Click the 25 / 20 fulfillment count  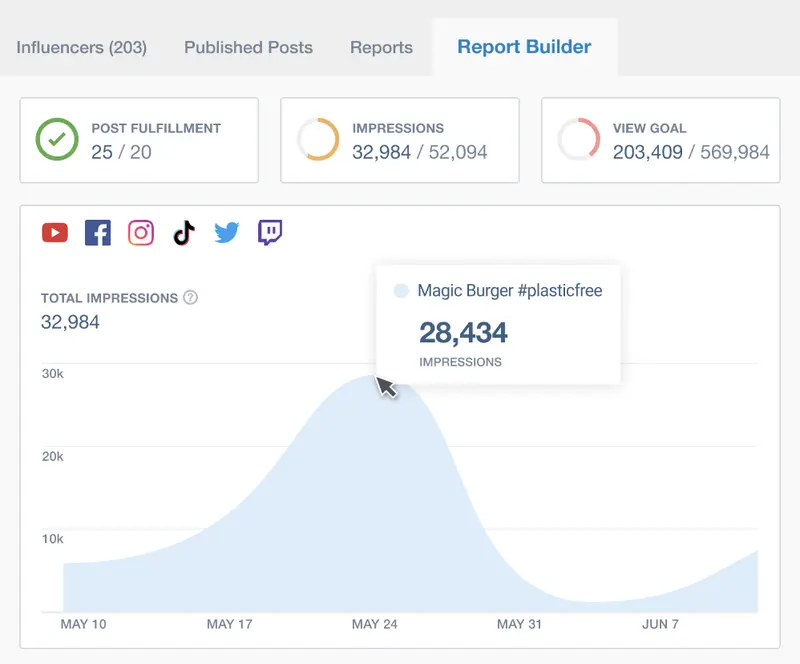[x=120, y=150]
